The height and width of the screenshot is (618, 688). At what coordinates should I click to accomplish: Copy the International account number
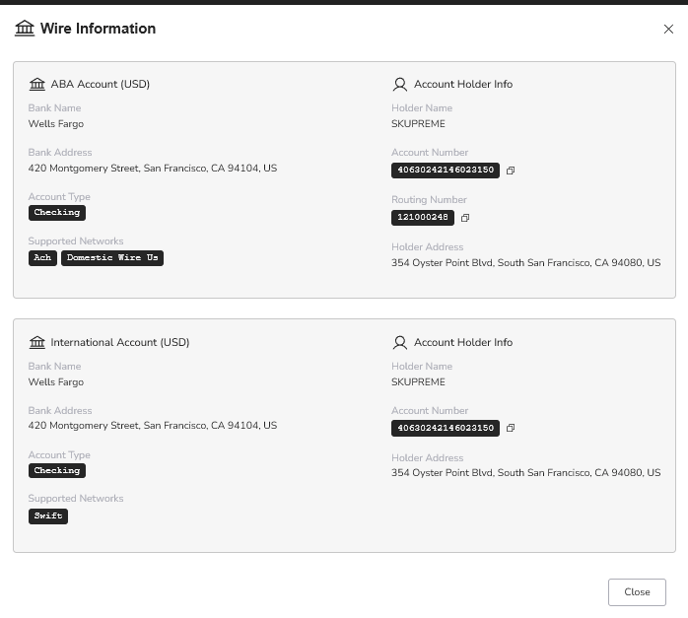point(510,428)
